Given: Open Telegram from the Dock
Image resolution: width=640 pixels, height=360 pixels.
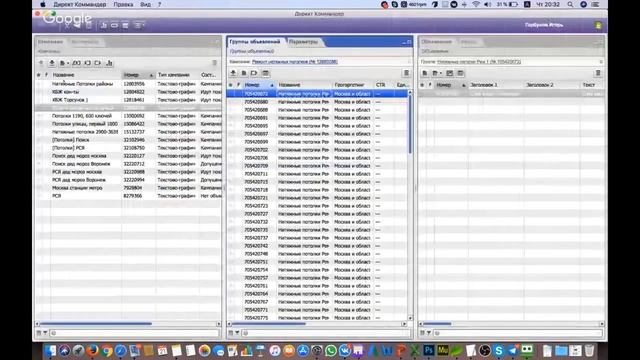Looking at the screenshot, I should (513, 350).
